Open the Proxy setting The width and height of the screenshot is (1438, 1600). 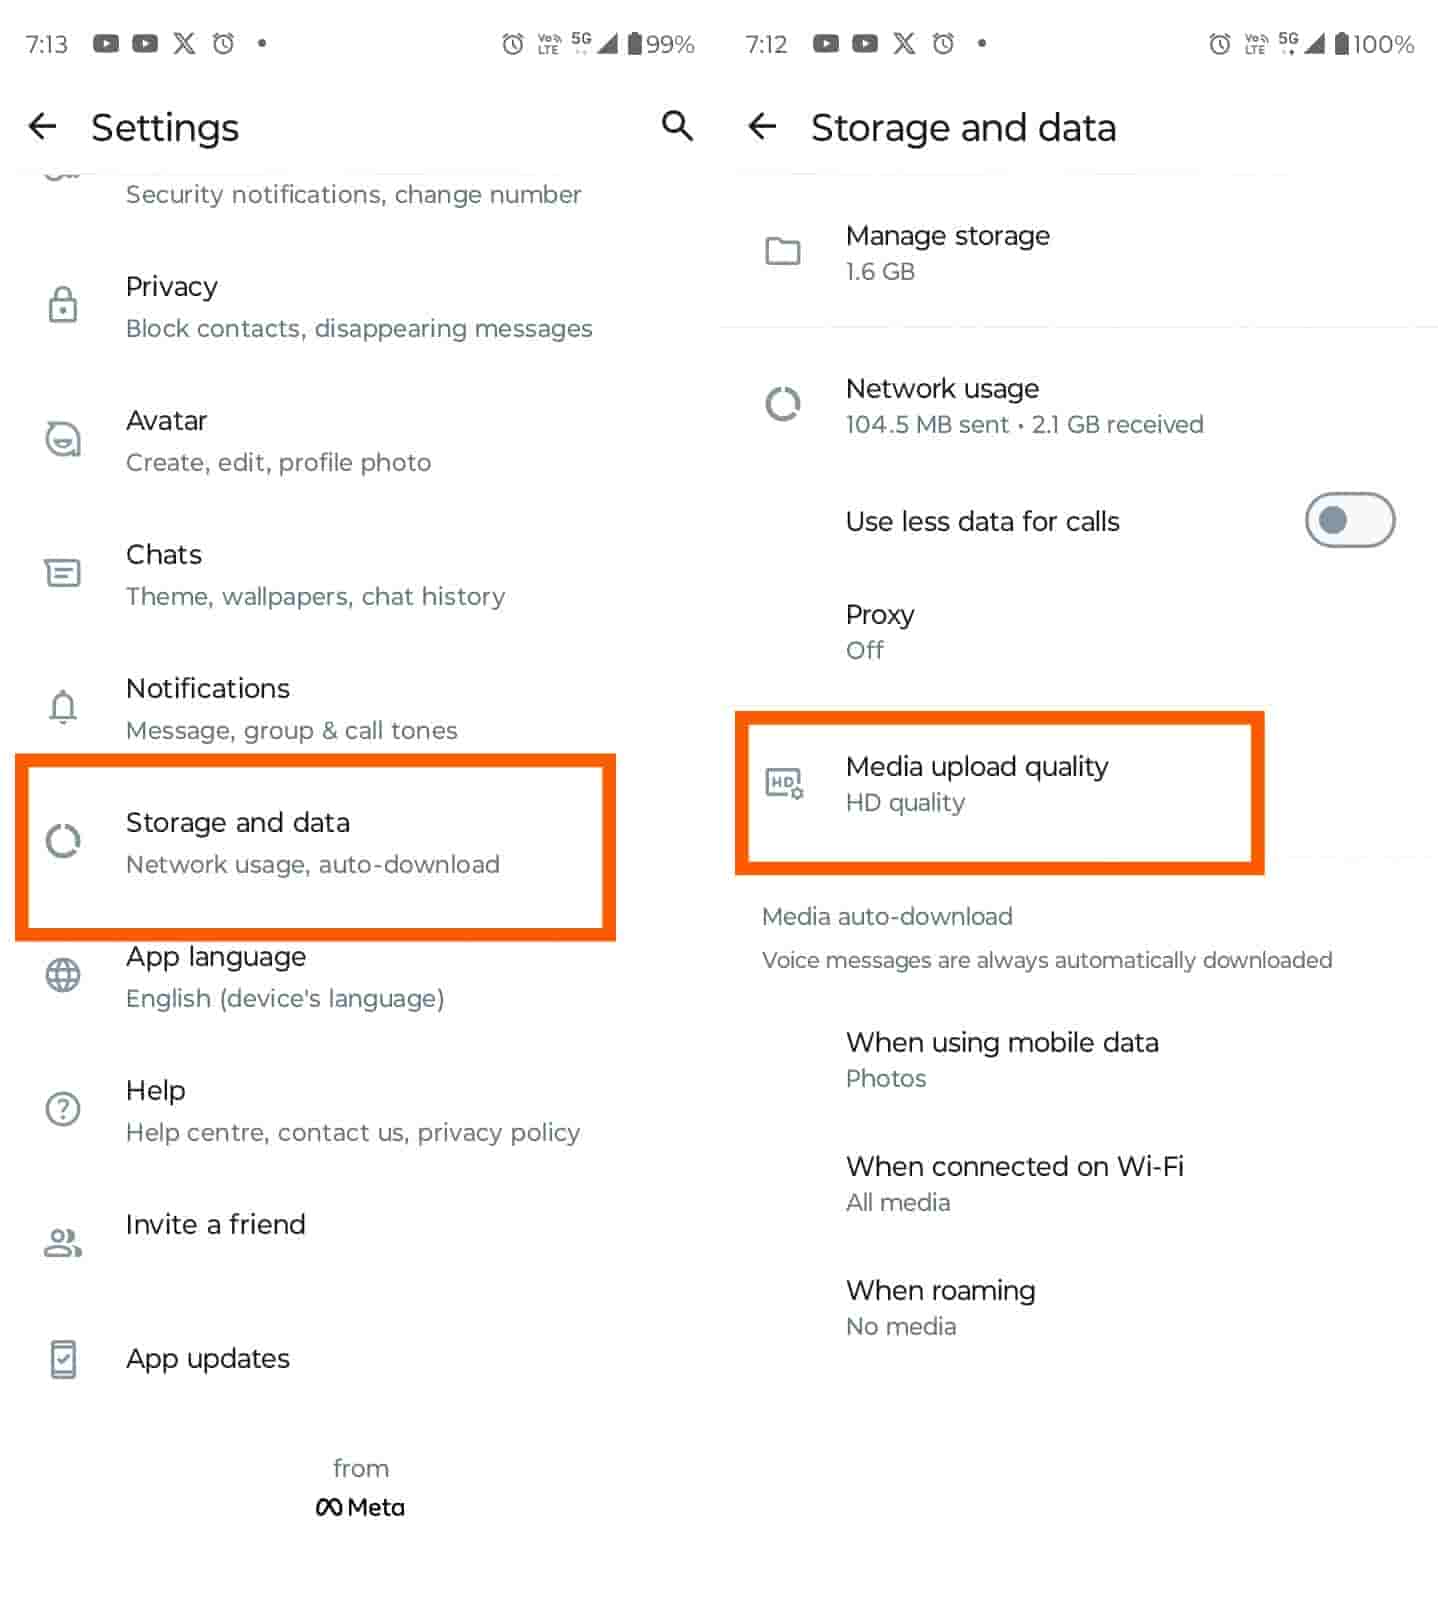[x=880, y=631]
